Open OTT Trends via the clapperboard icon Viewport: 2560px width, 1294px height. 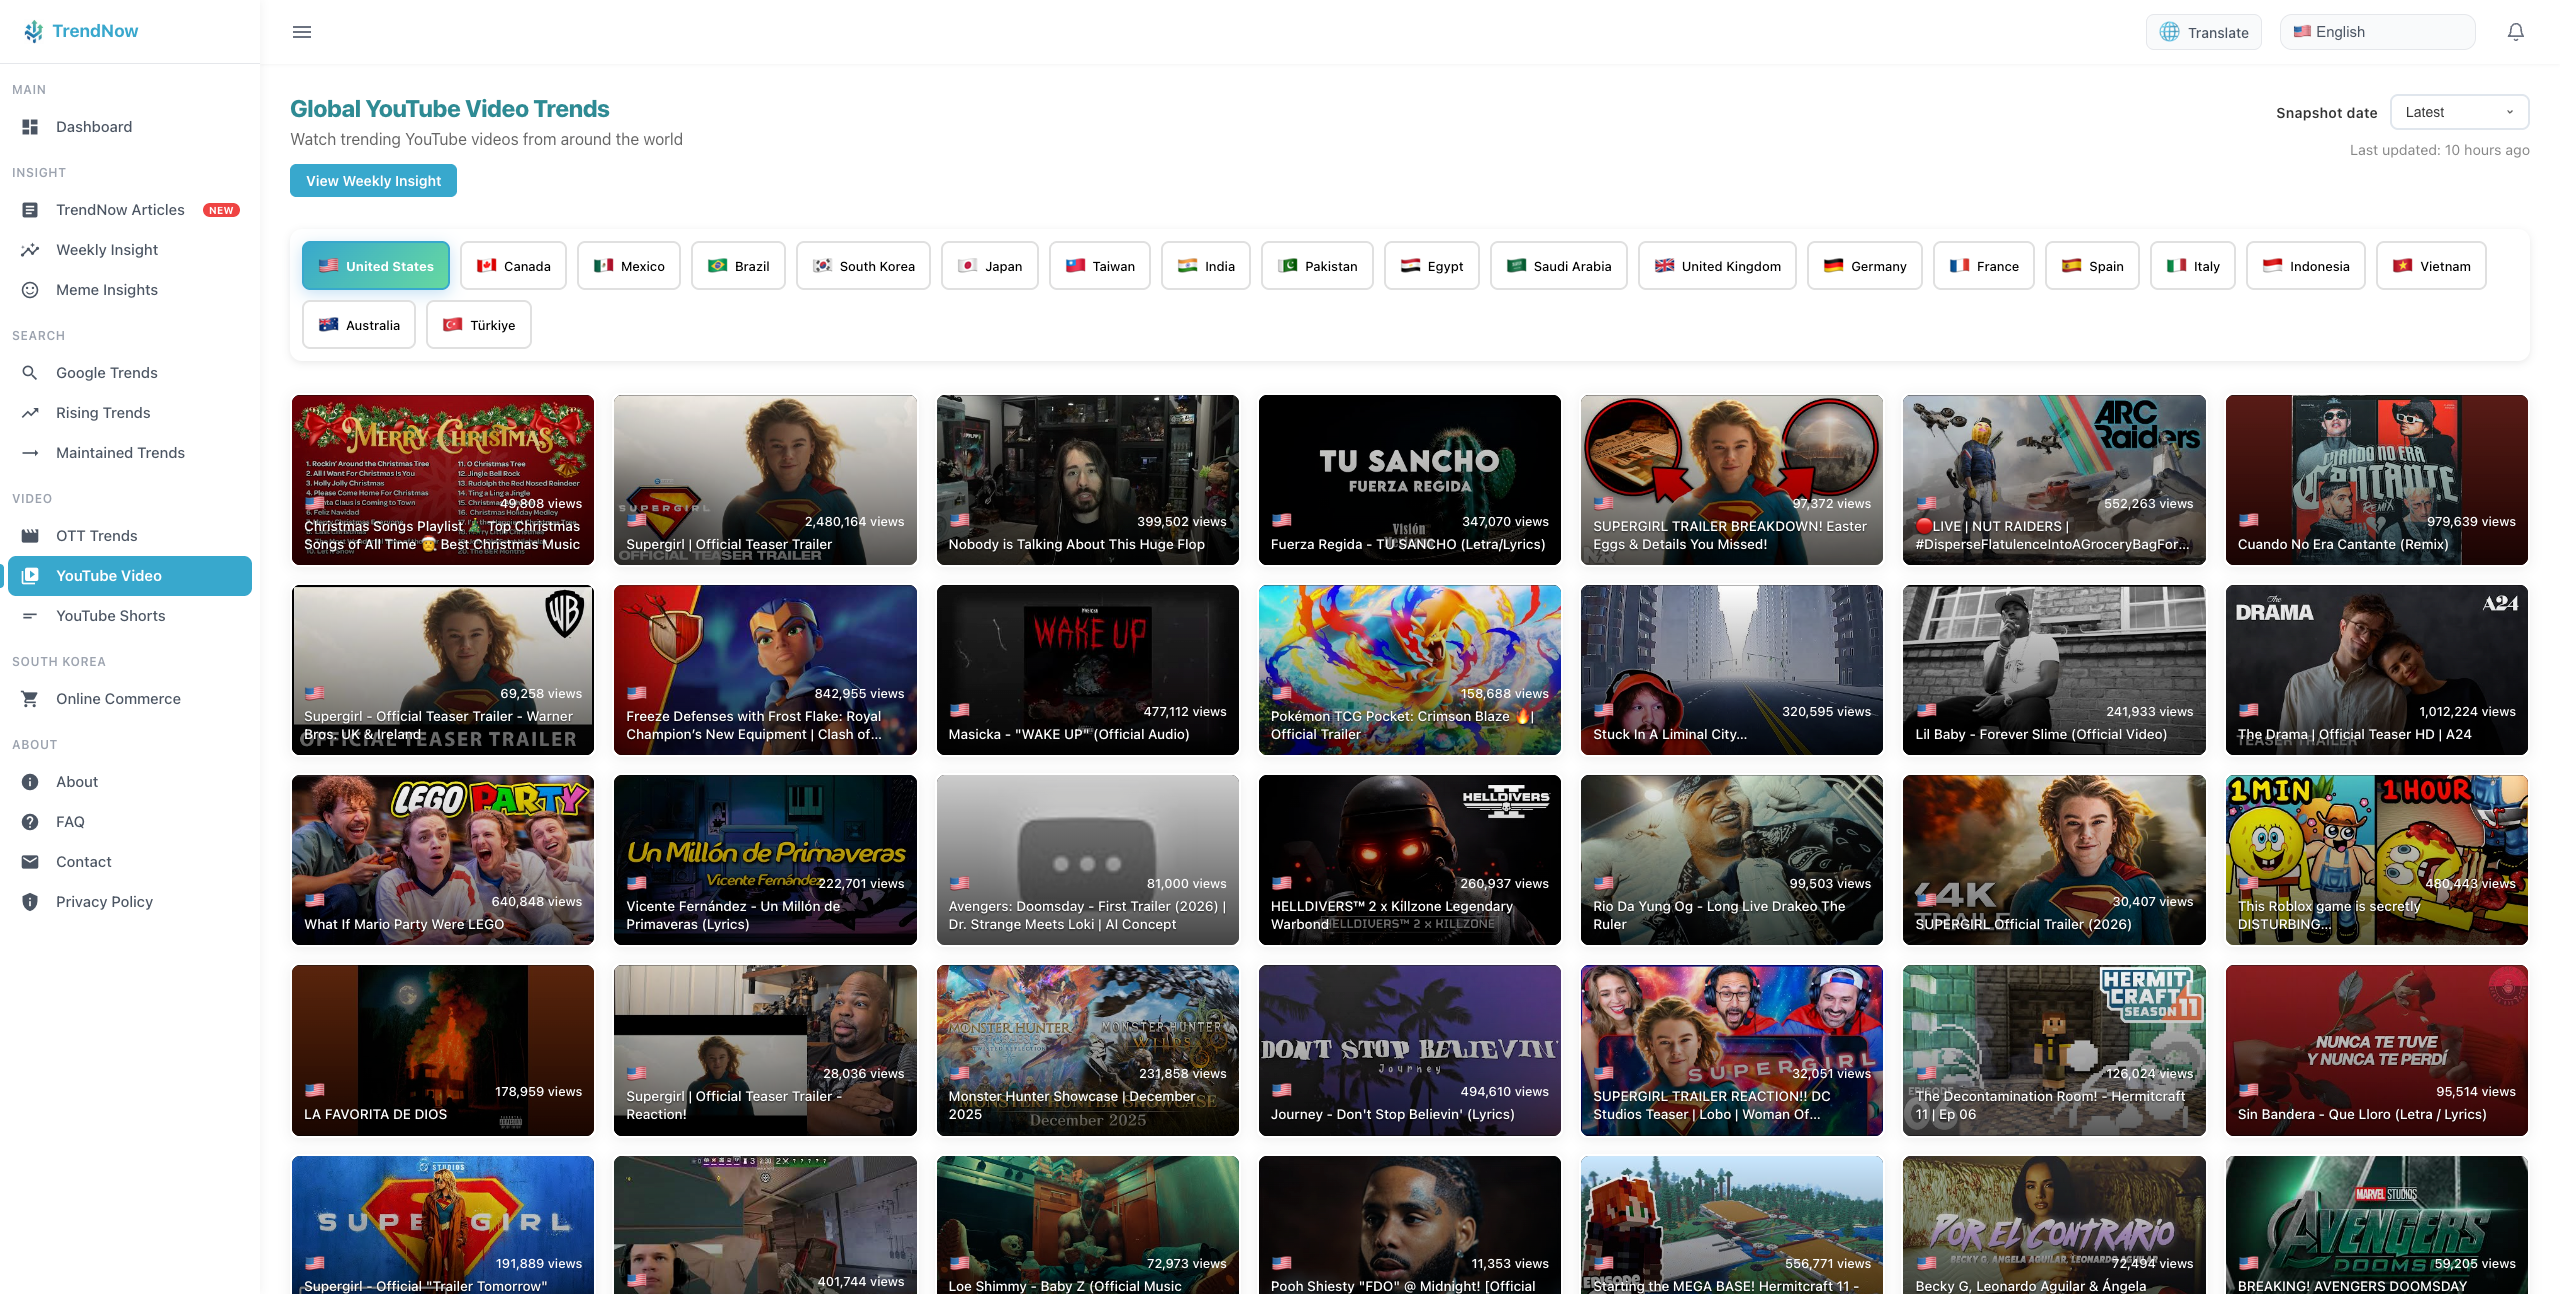click(x=30, y=535)
